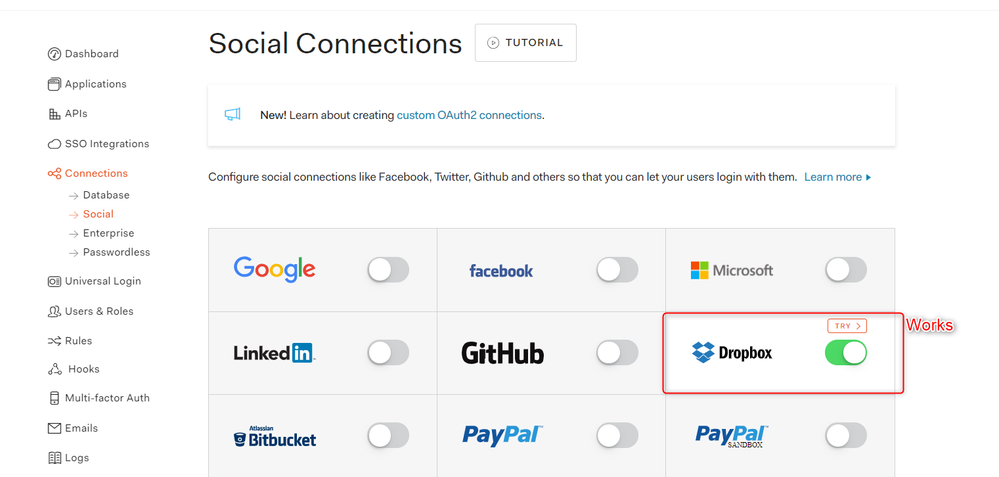Open the Dropbox TRY chevron button
Viewport: 999px width, 477px height.
[x=847, y=326]
